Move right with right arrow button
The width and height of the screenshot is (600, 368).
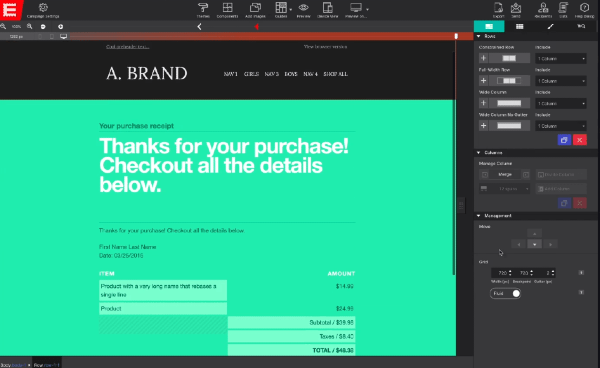[550, 244]
